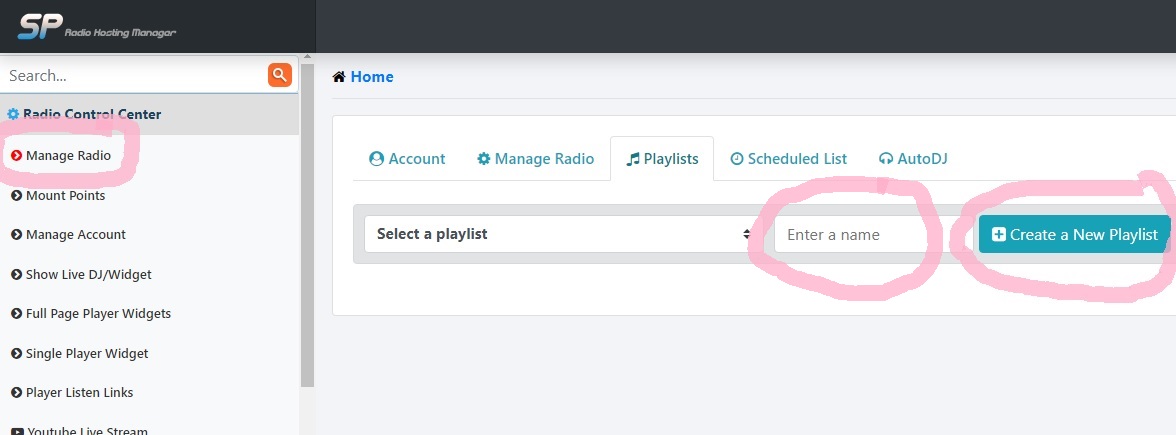Click the gear icon beside Radio Control Center
Screen dimensions: 1176x435
[x=13, y=115]
